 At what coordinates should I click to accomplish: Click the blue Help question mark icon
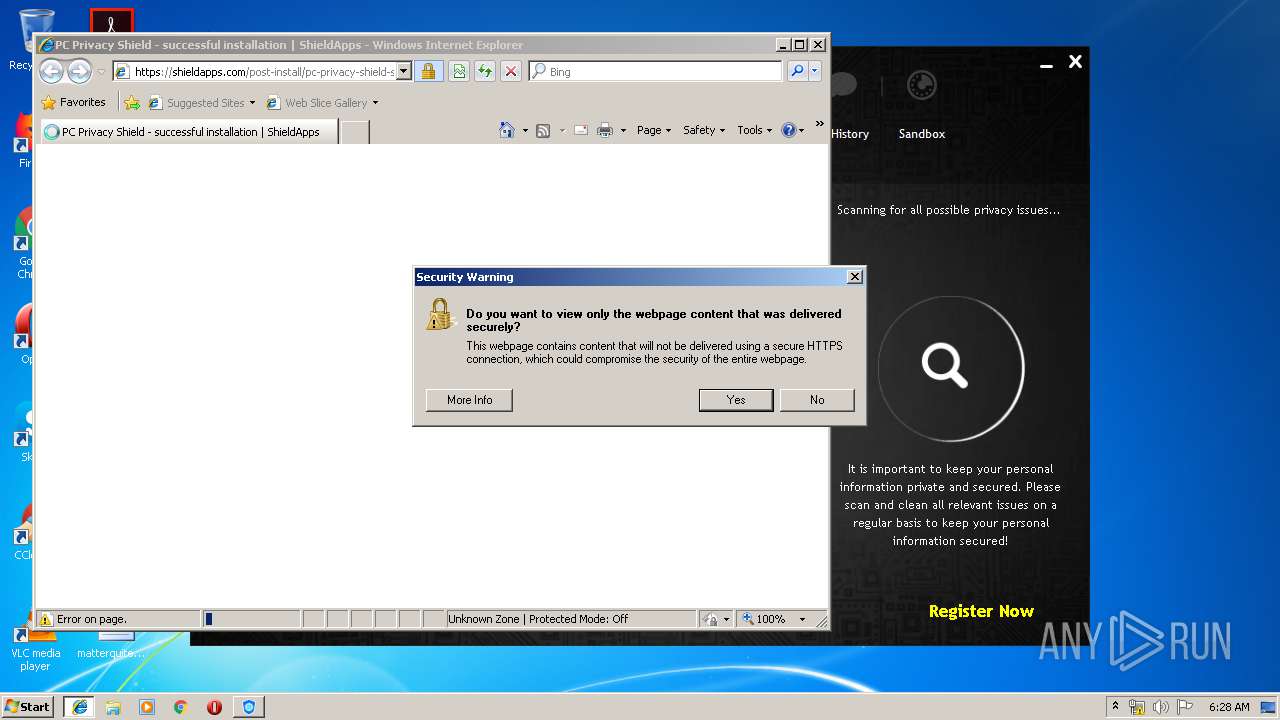pyautogui.click(x=788, y=130)
